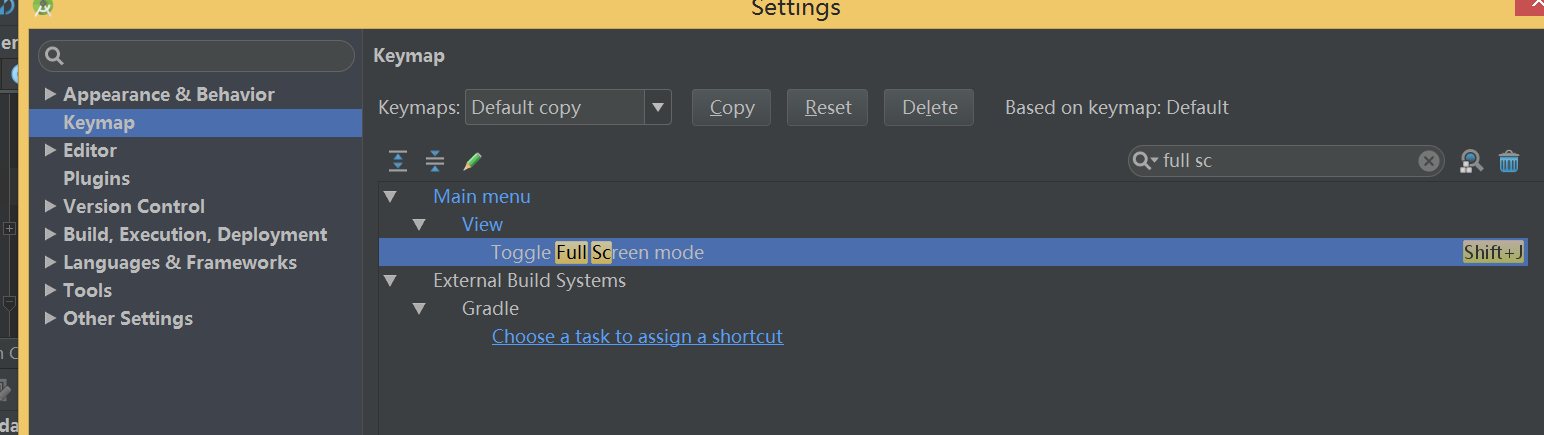This screenshot has width=1544, height=435.
Task: Collapse the View tree node
Action: coord(418,225)
